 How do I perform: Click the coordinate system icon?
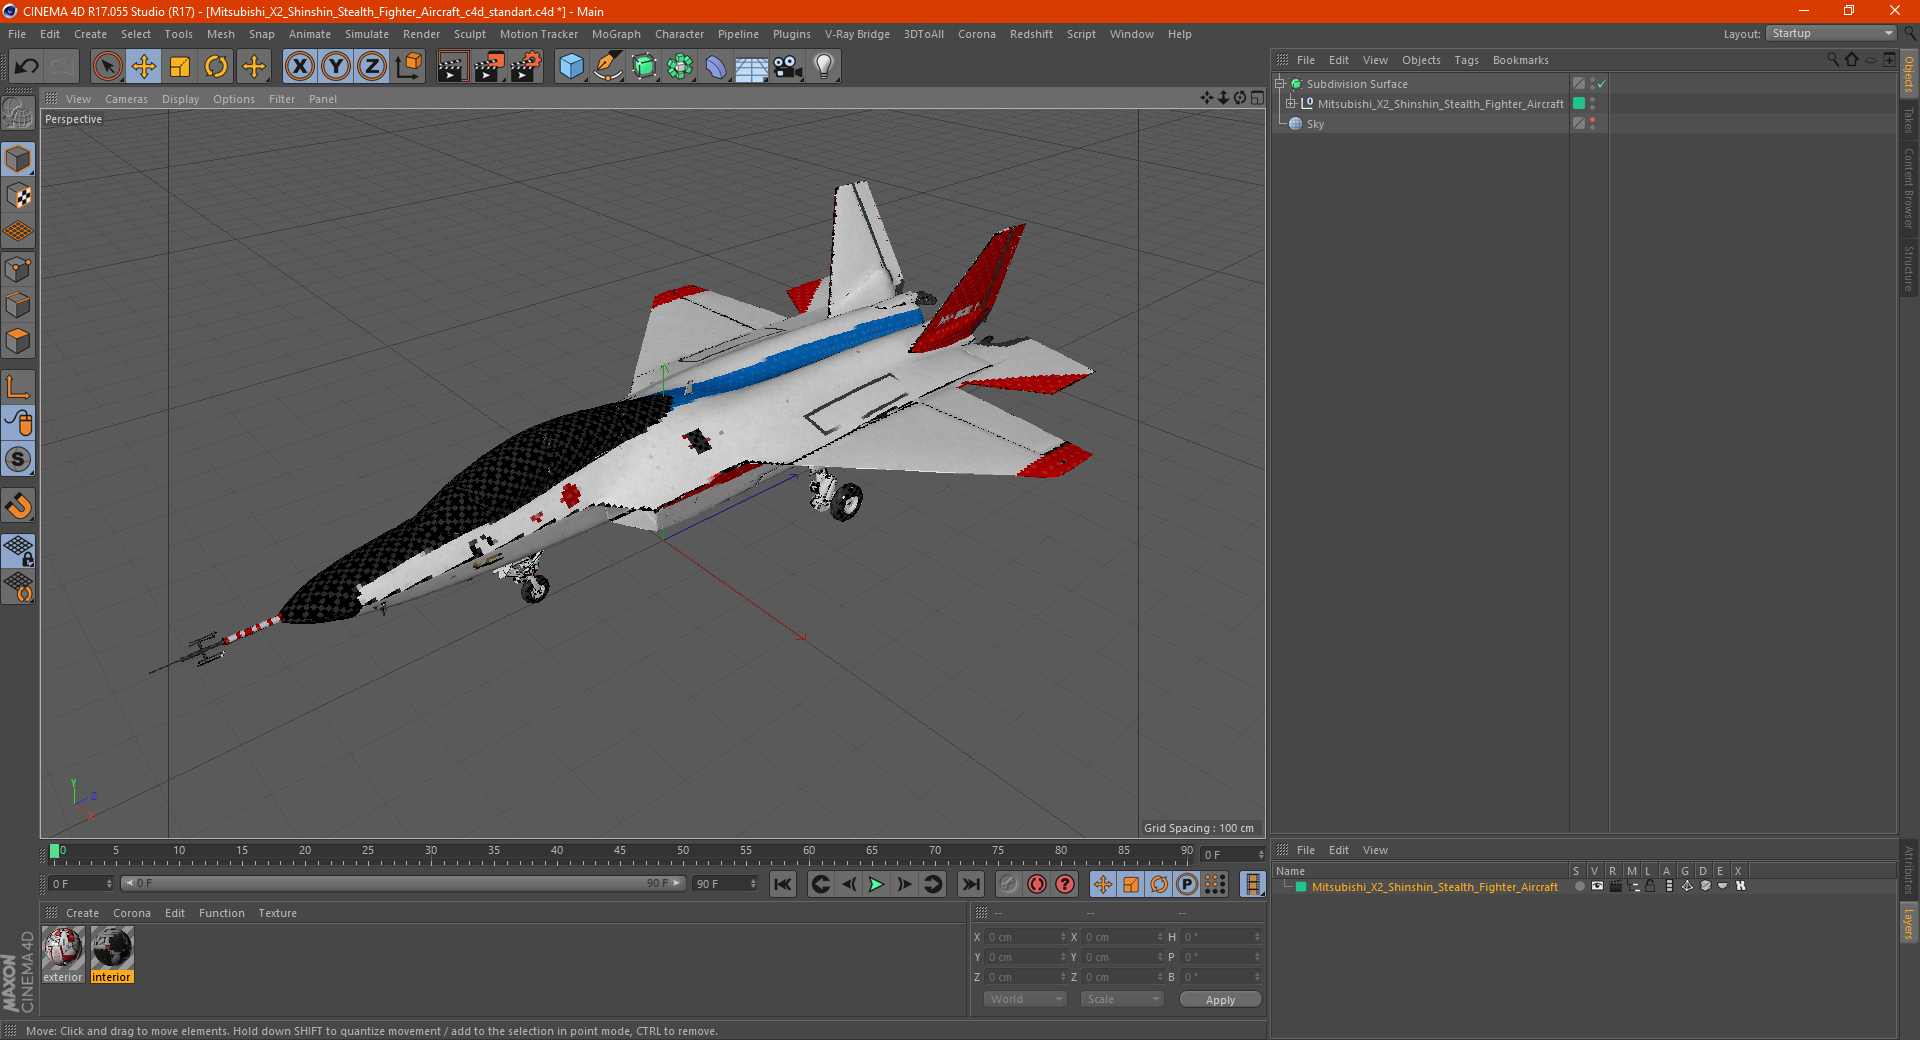pyautogui.click(x=408, y=67)
